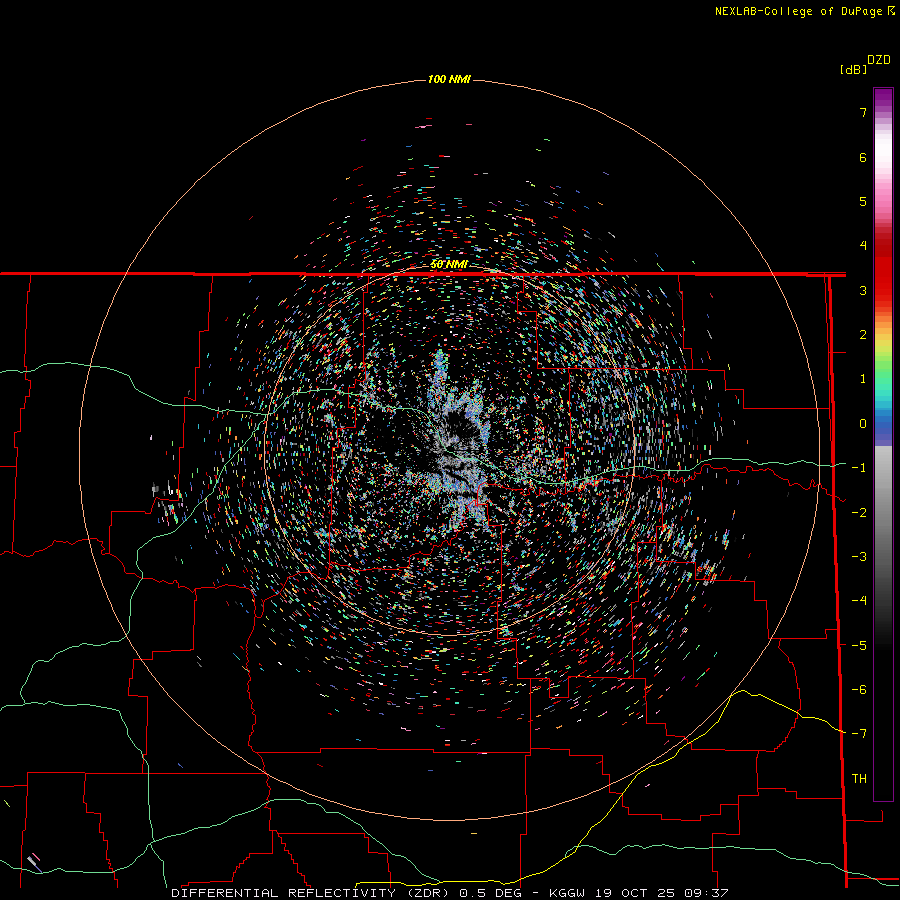Click the 3 value on color scale
The height and width of the screenshot is (900, 900).
point(863,290)
